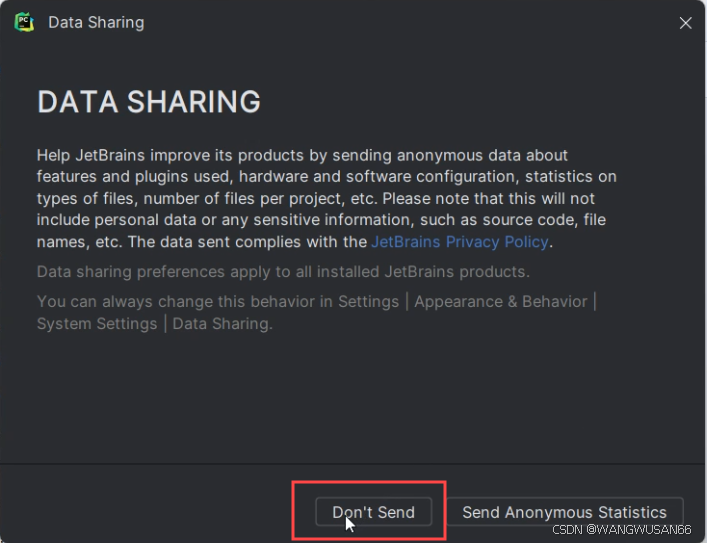Choose Send Anonymous Statistics
707x543 pixels.
564,512
